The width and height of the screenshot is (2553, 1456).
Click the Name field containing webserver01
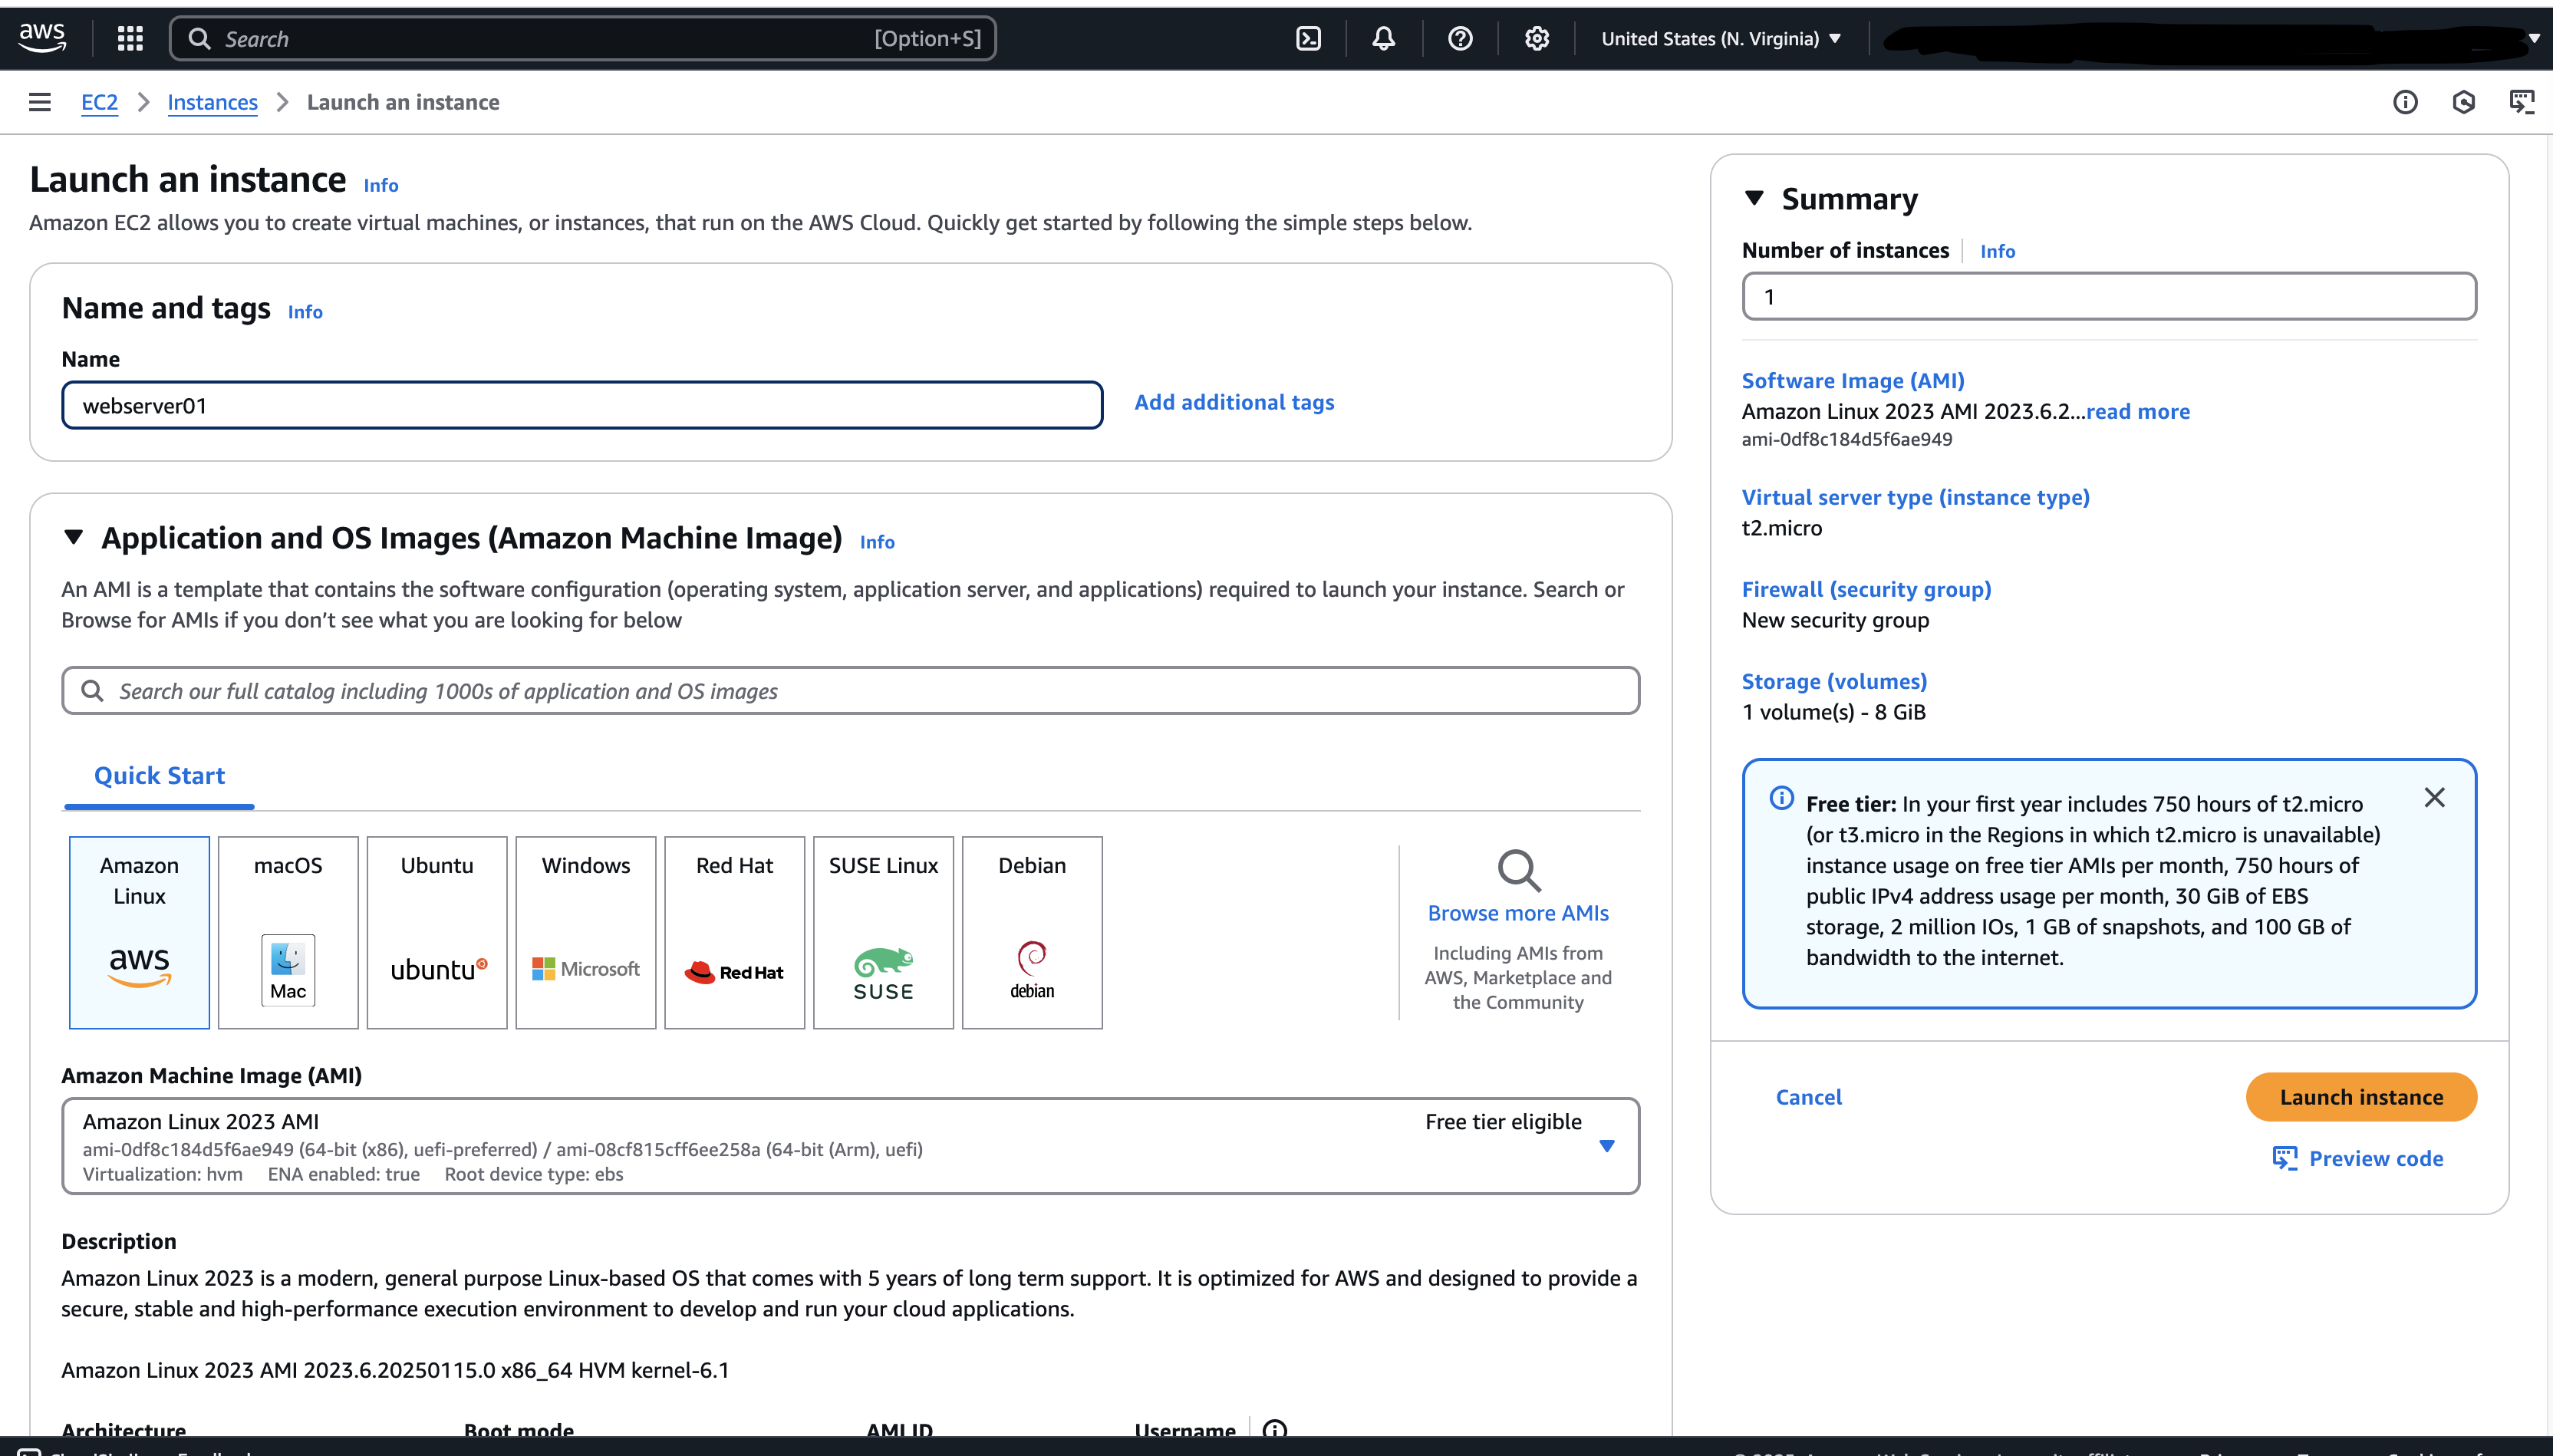[582, 405]
